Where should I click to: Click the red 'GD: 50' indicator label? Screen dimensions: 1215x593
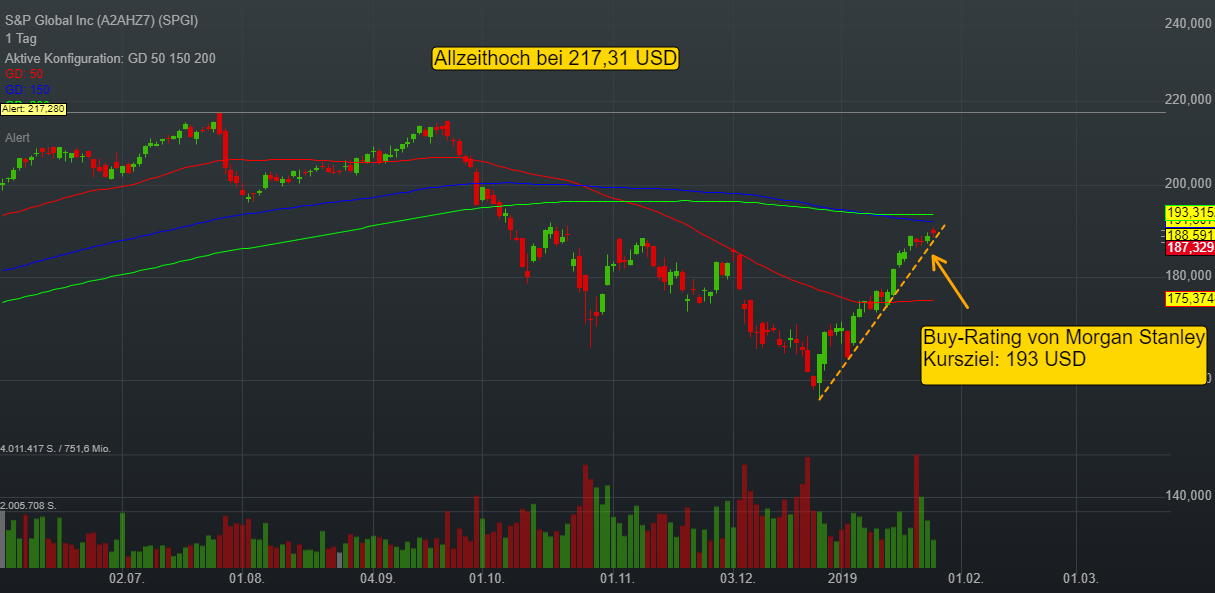click(24, 75)
